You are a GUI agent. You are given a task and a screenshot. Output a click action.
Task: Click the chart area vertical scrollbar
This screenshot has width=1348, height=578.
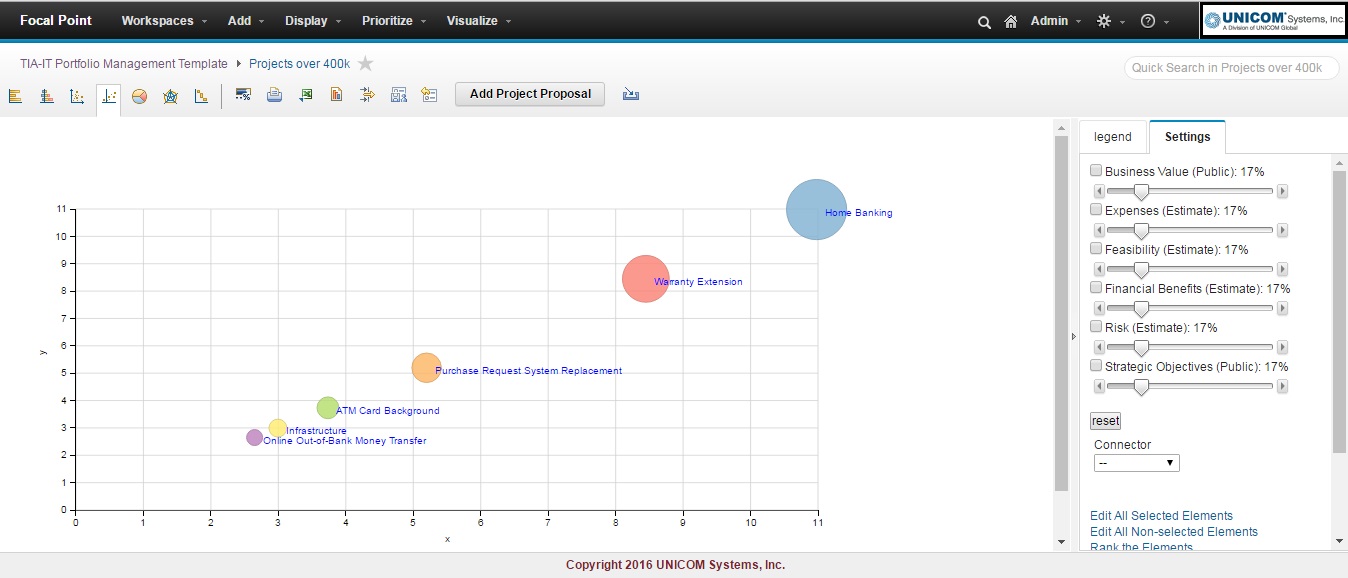[x=1061, y=313]
